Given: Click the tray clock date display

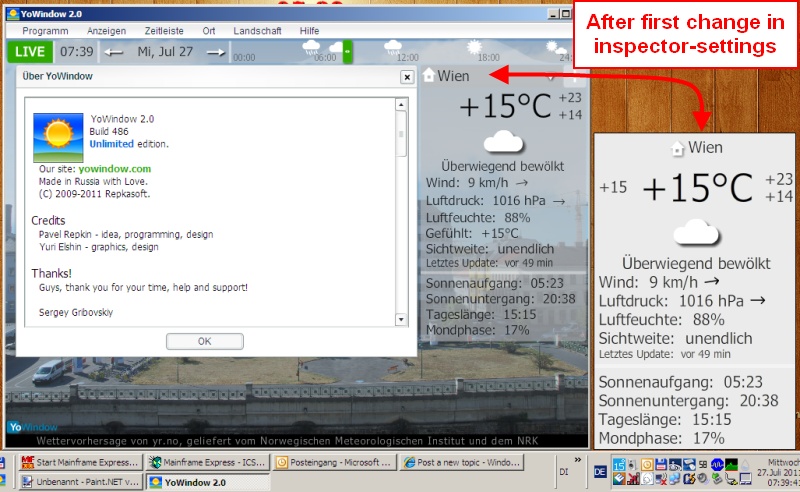Looking at the screenshot, I should click(778, 473).
